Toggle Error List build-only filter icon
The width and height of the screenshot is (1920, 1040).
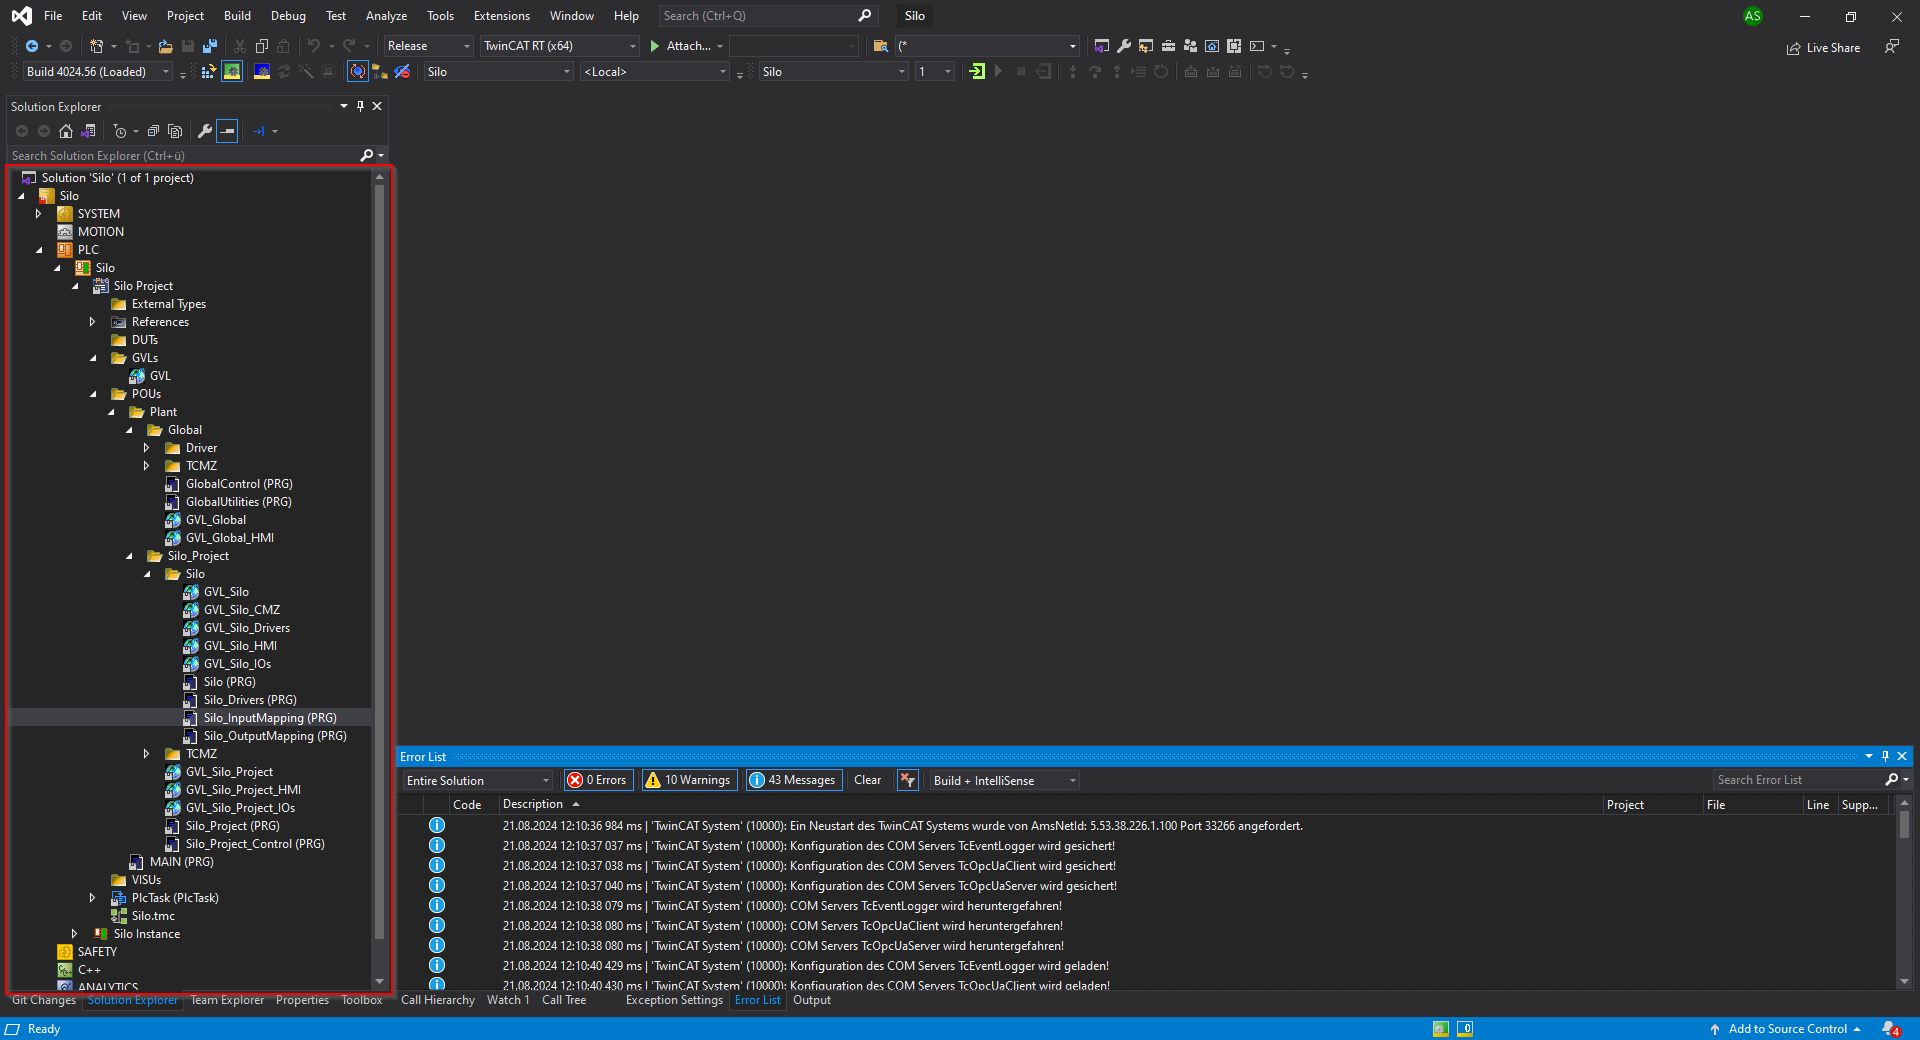[908, 780]
